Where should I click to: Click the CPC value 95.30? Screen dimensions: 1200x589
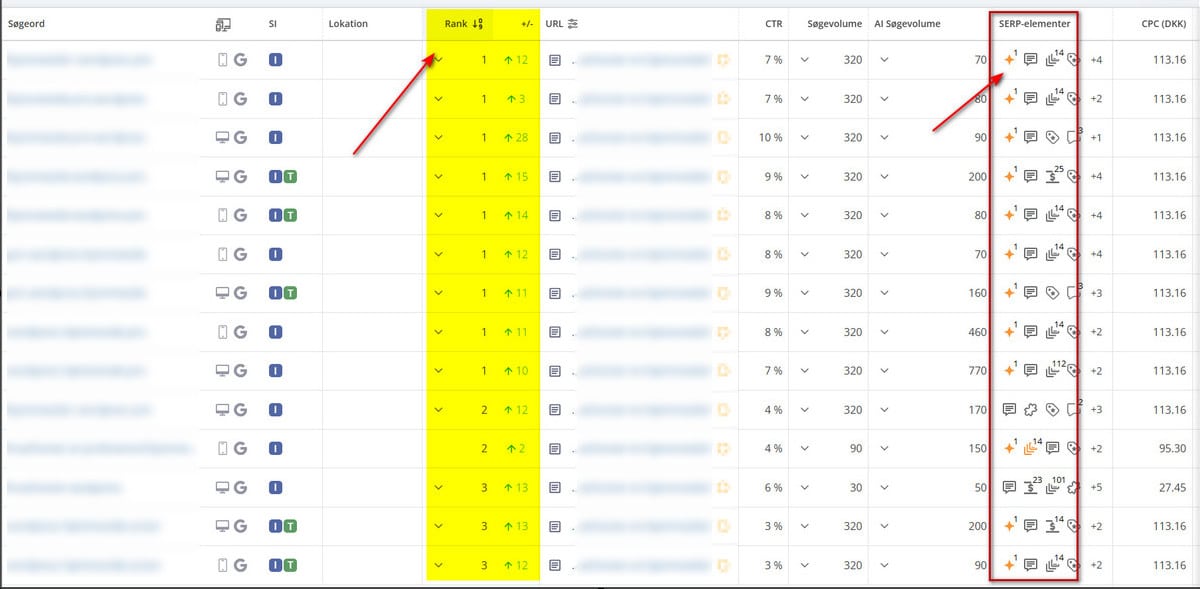(1172, 449)
